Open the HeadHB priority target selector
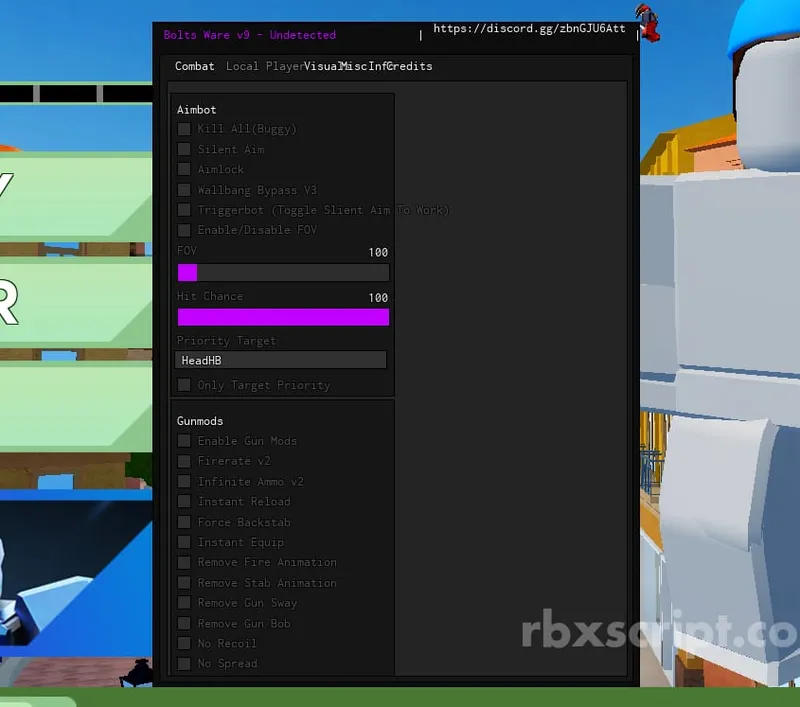 tap(281, 359)
